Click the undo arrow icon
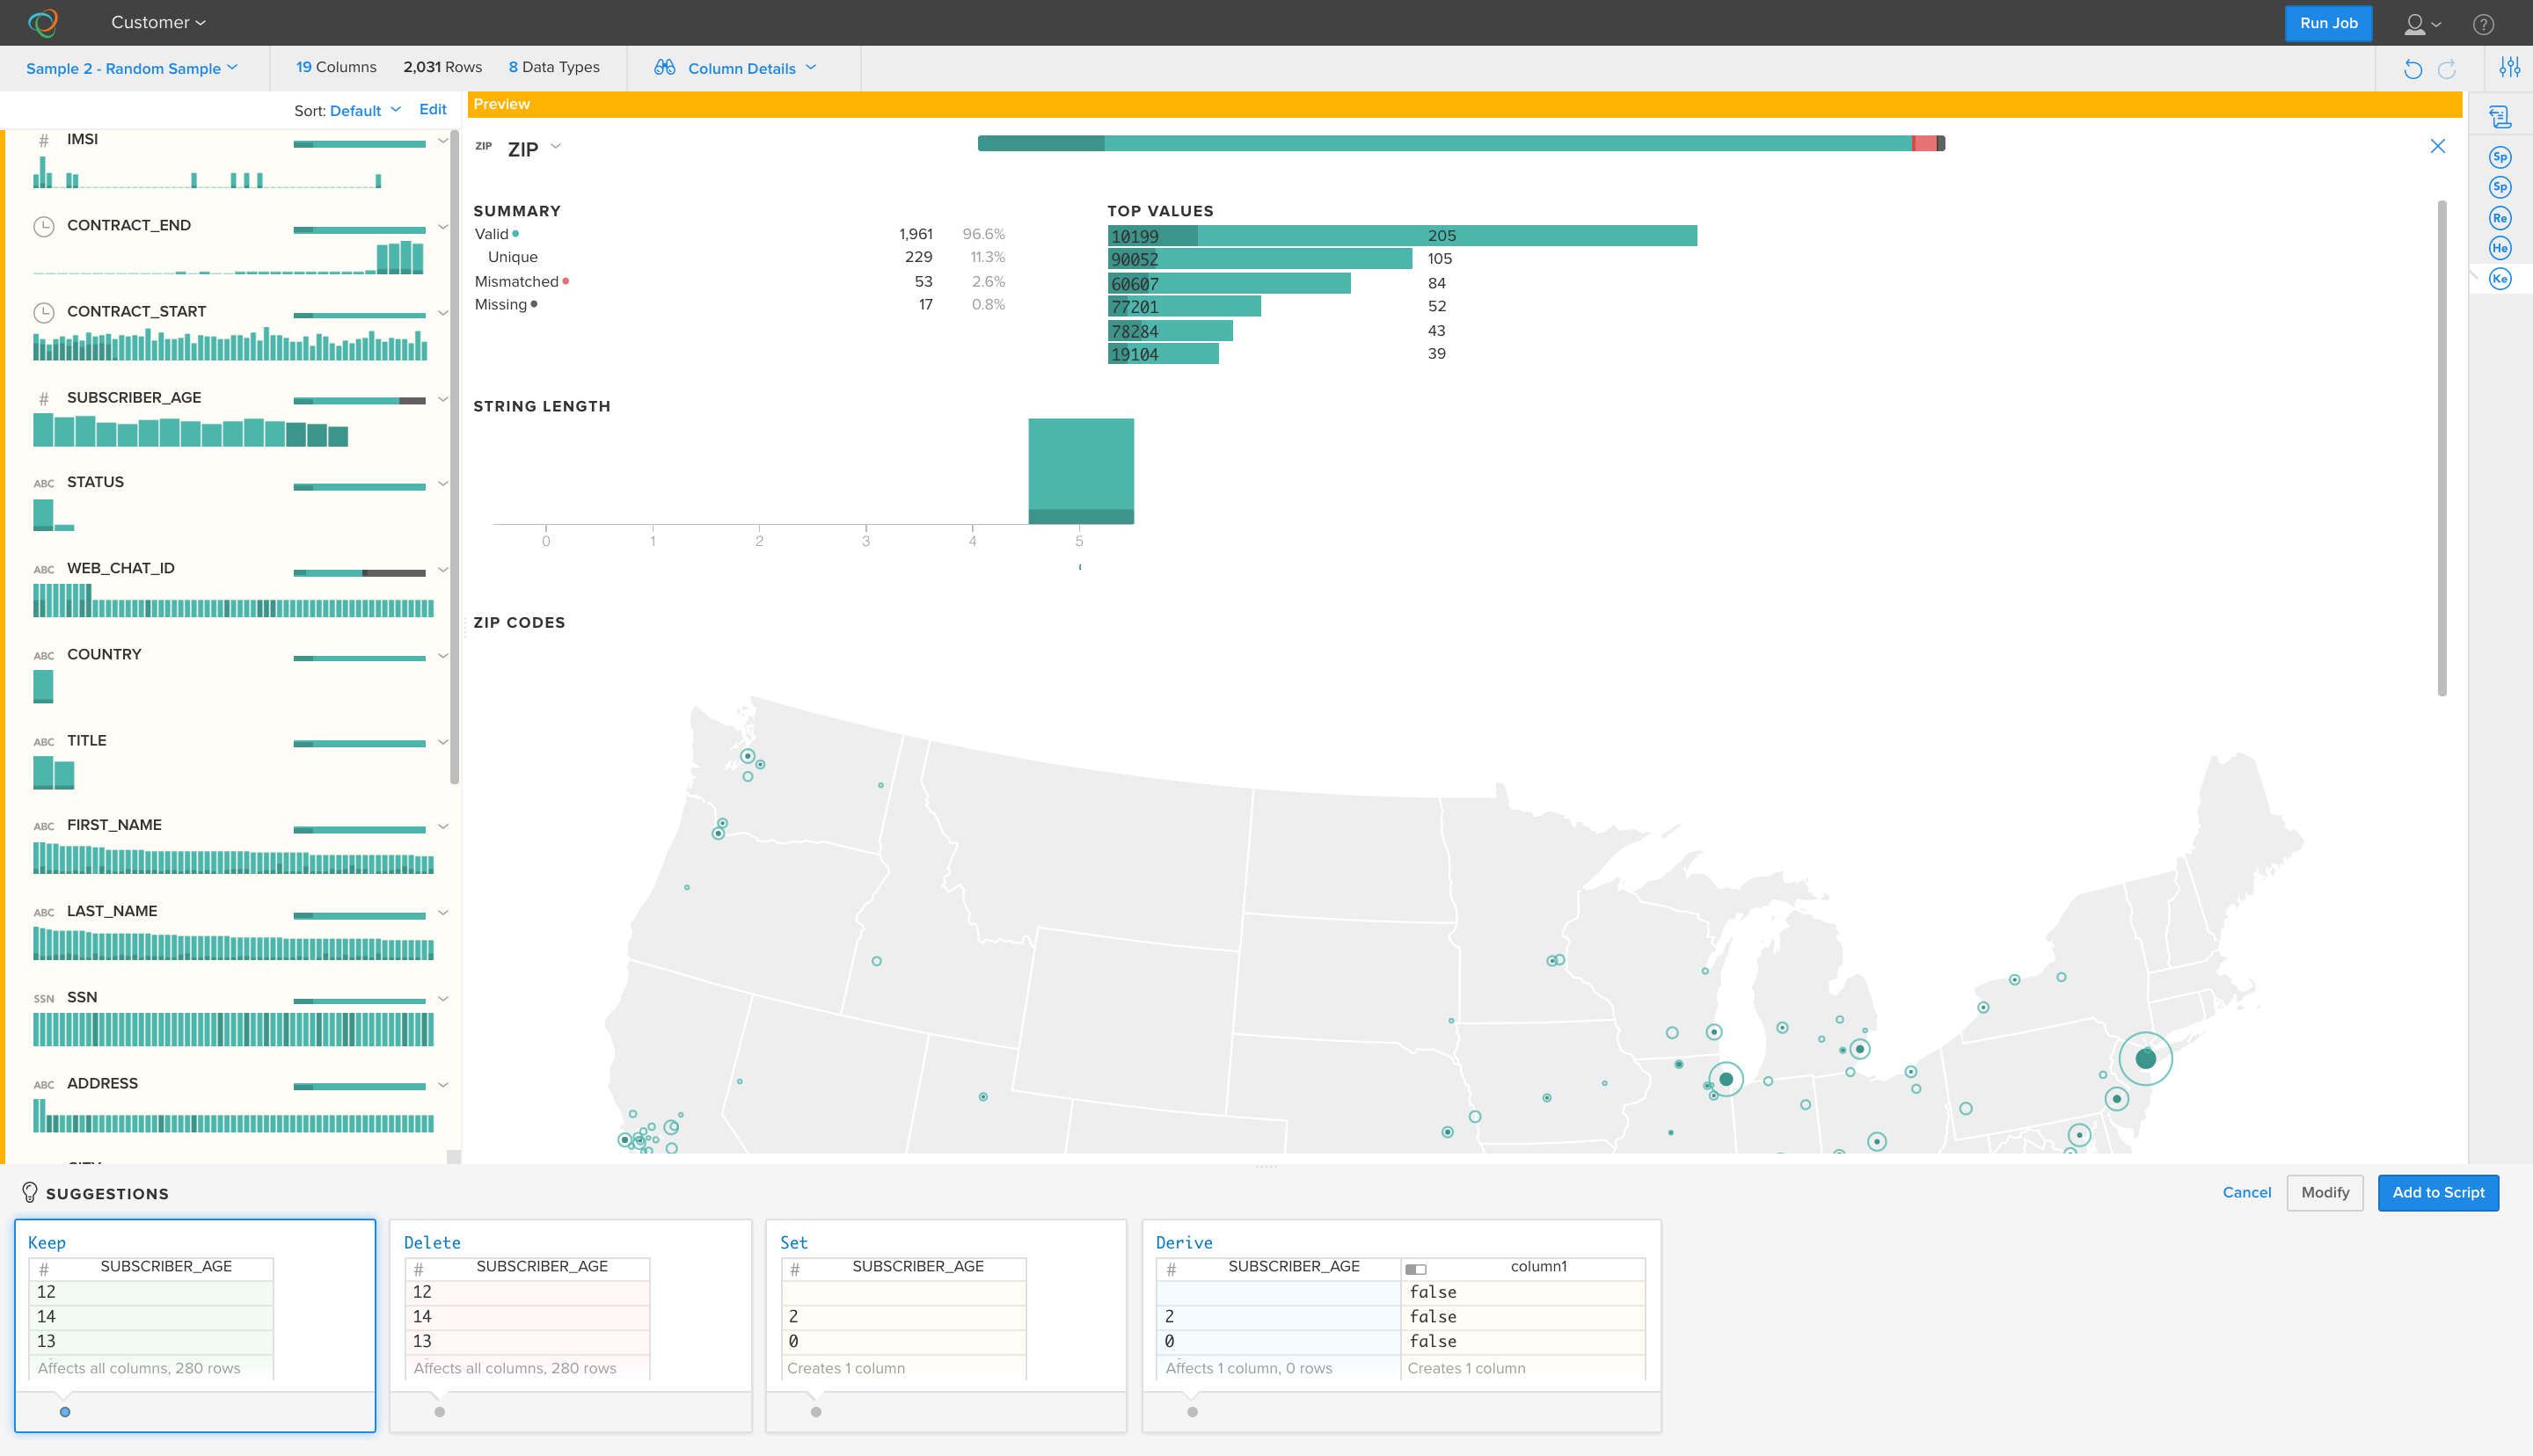 2412,68
